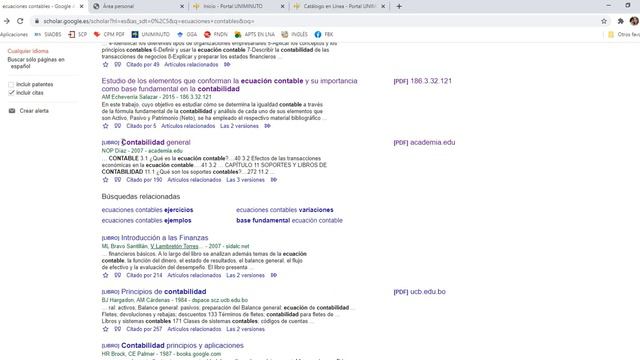Screen dimensions: 640x360
Task: Open the PDF link from 186.3.32.121
Action: [x=422, y=81]
